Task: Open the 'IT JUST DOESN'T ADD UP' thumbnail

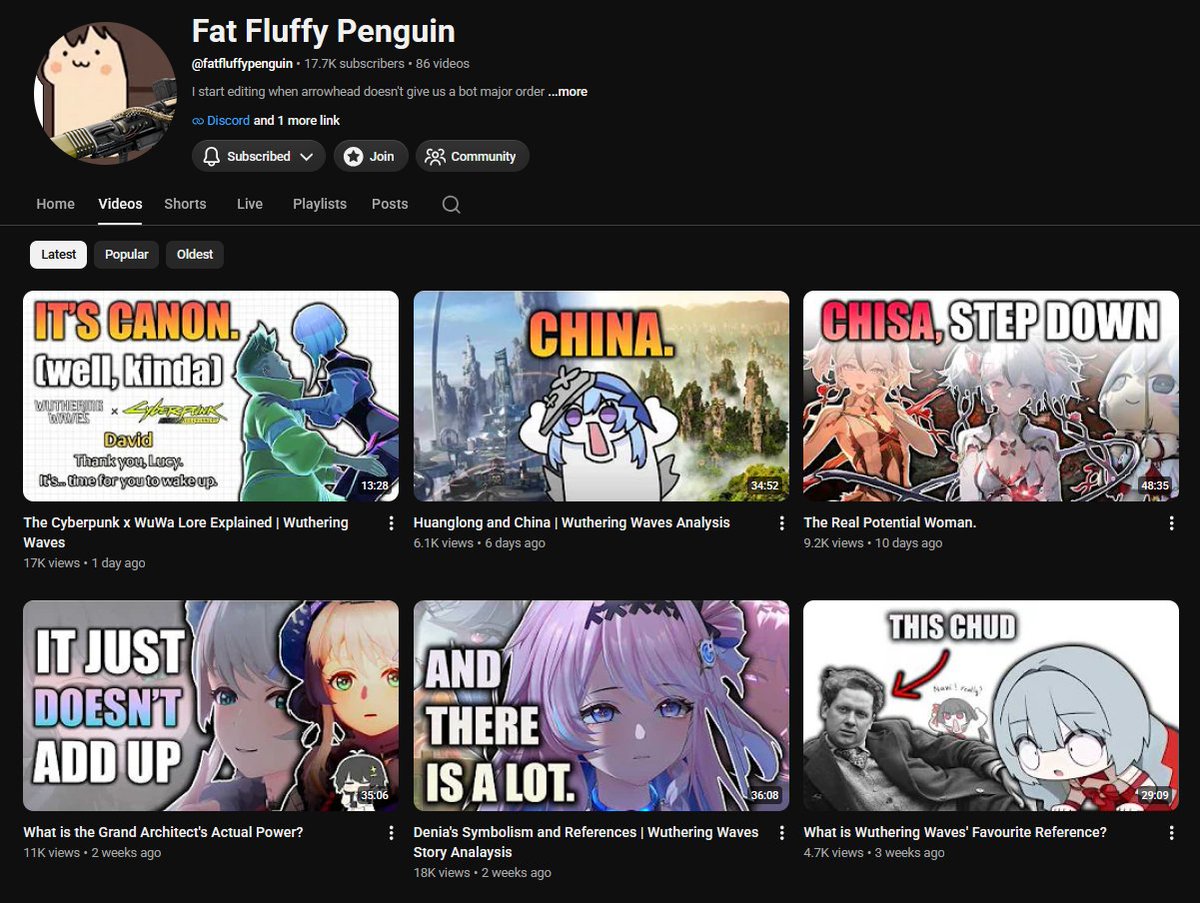Action: coord(211,706)
